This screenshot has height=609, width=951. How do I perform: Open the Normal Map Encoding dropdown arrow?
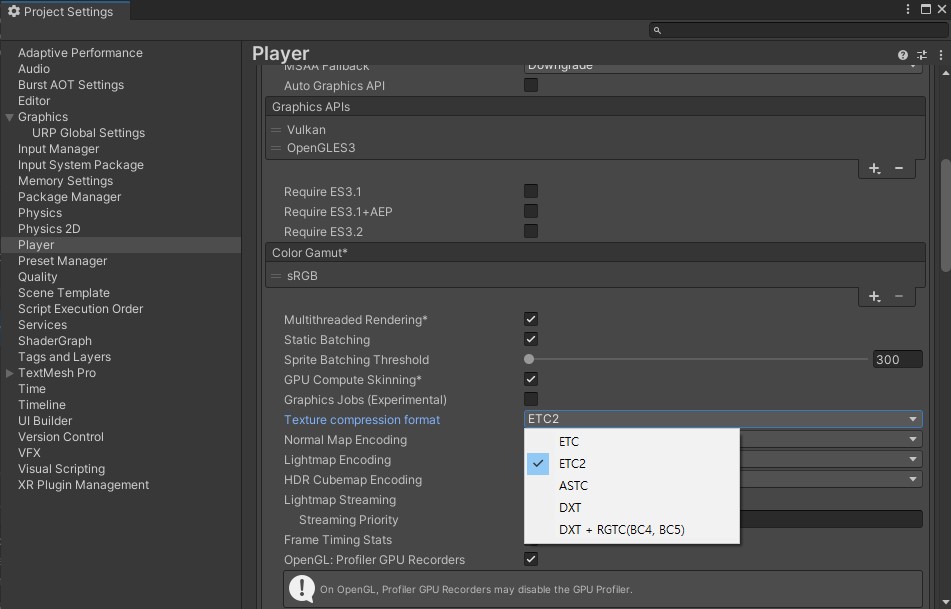pyautogui.click(x=913, y=439)
